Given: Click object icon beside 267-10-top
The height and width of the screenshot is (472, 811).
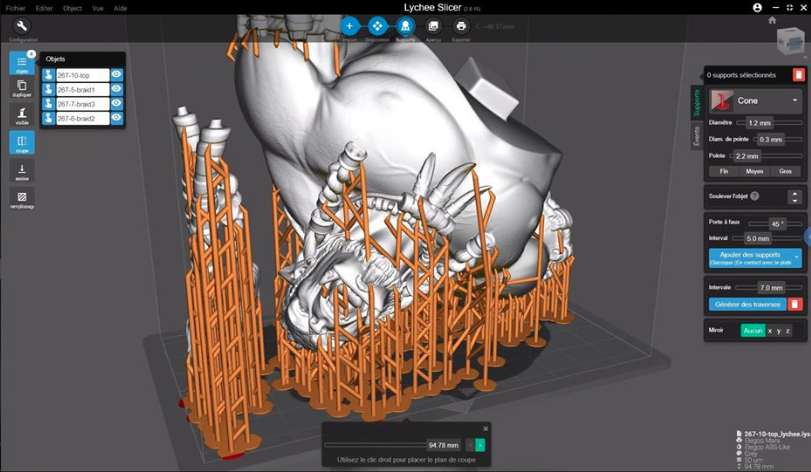Looking at the screenshot, I should (49, 75).
